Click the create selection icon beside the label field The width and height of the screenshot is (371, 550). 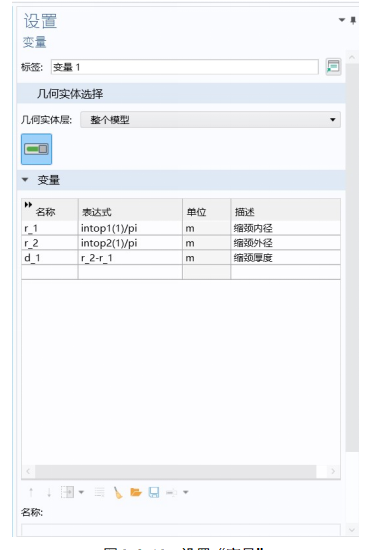pyautogui.click(x=333, y=67)
